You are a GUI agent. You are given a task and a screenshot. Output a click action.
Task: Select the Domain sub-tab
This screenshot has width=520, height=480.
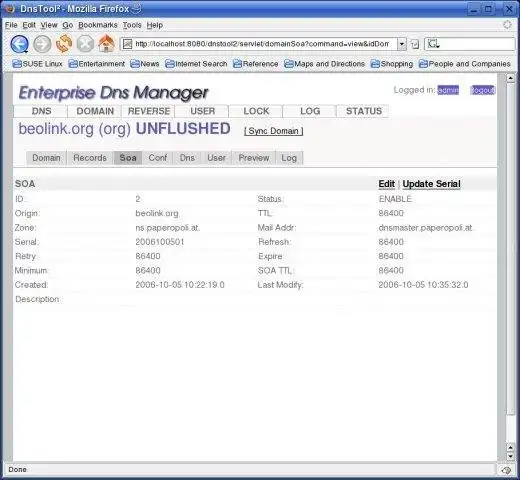(x=46, y=158)
